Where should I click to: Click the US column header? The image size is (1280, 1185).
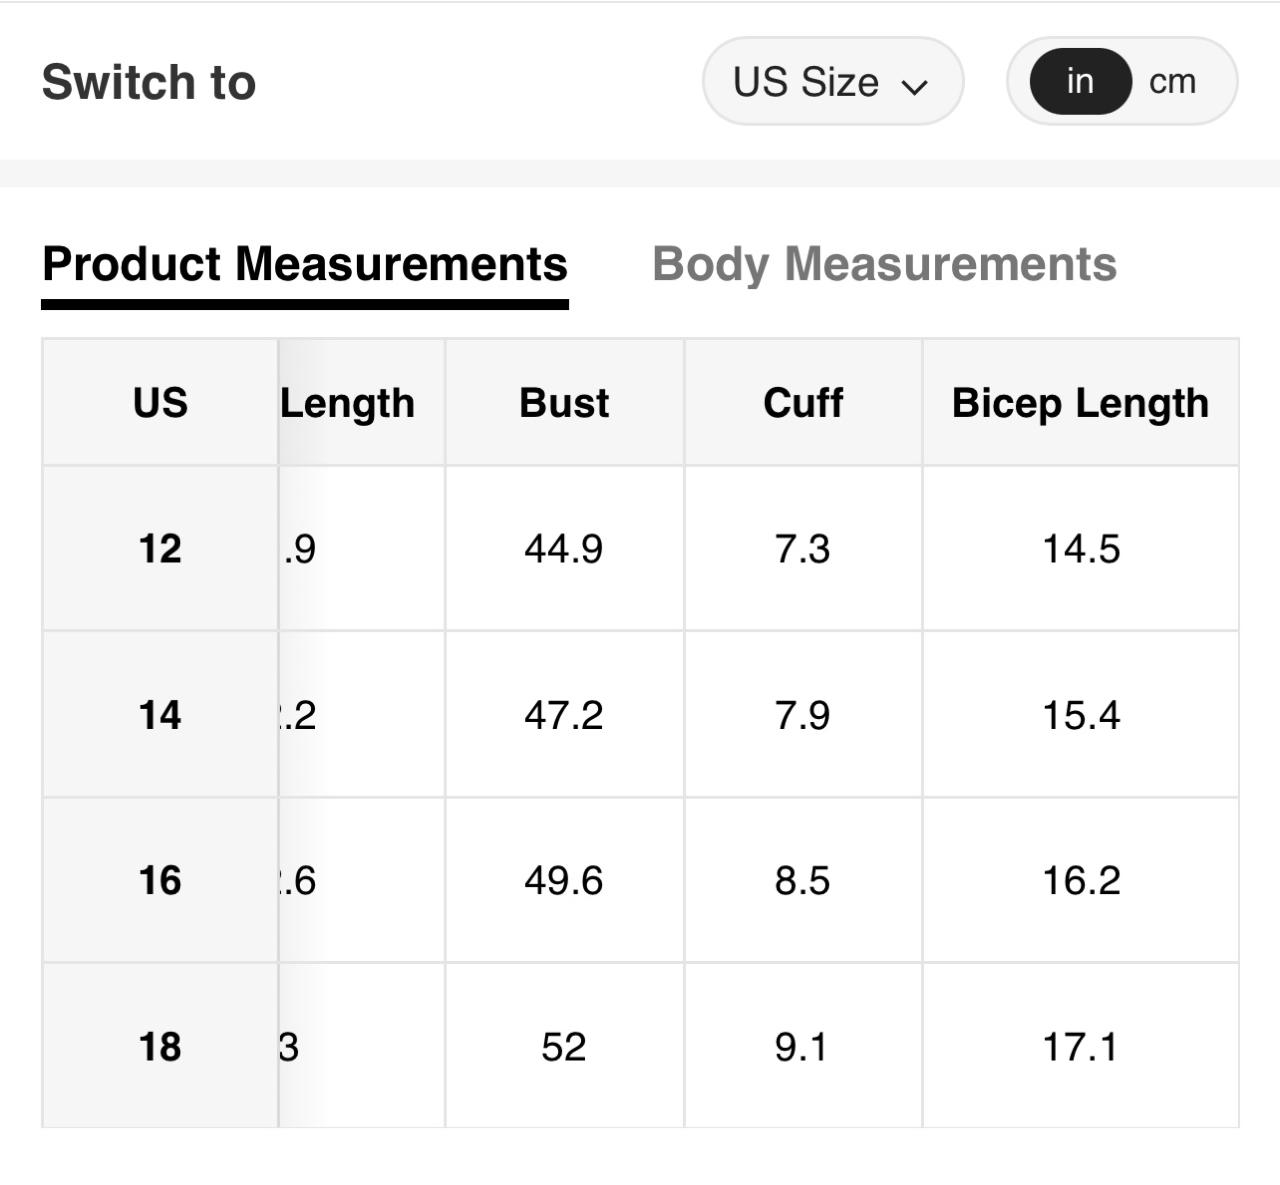[160, 403]
